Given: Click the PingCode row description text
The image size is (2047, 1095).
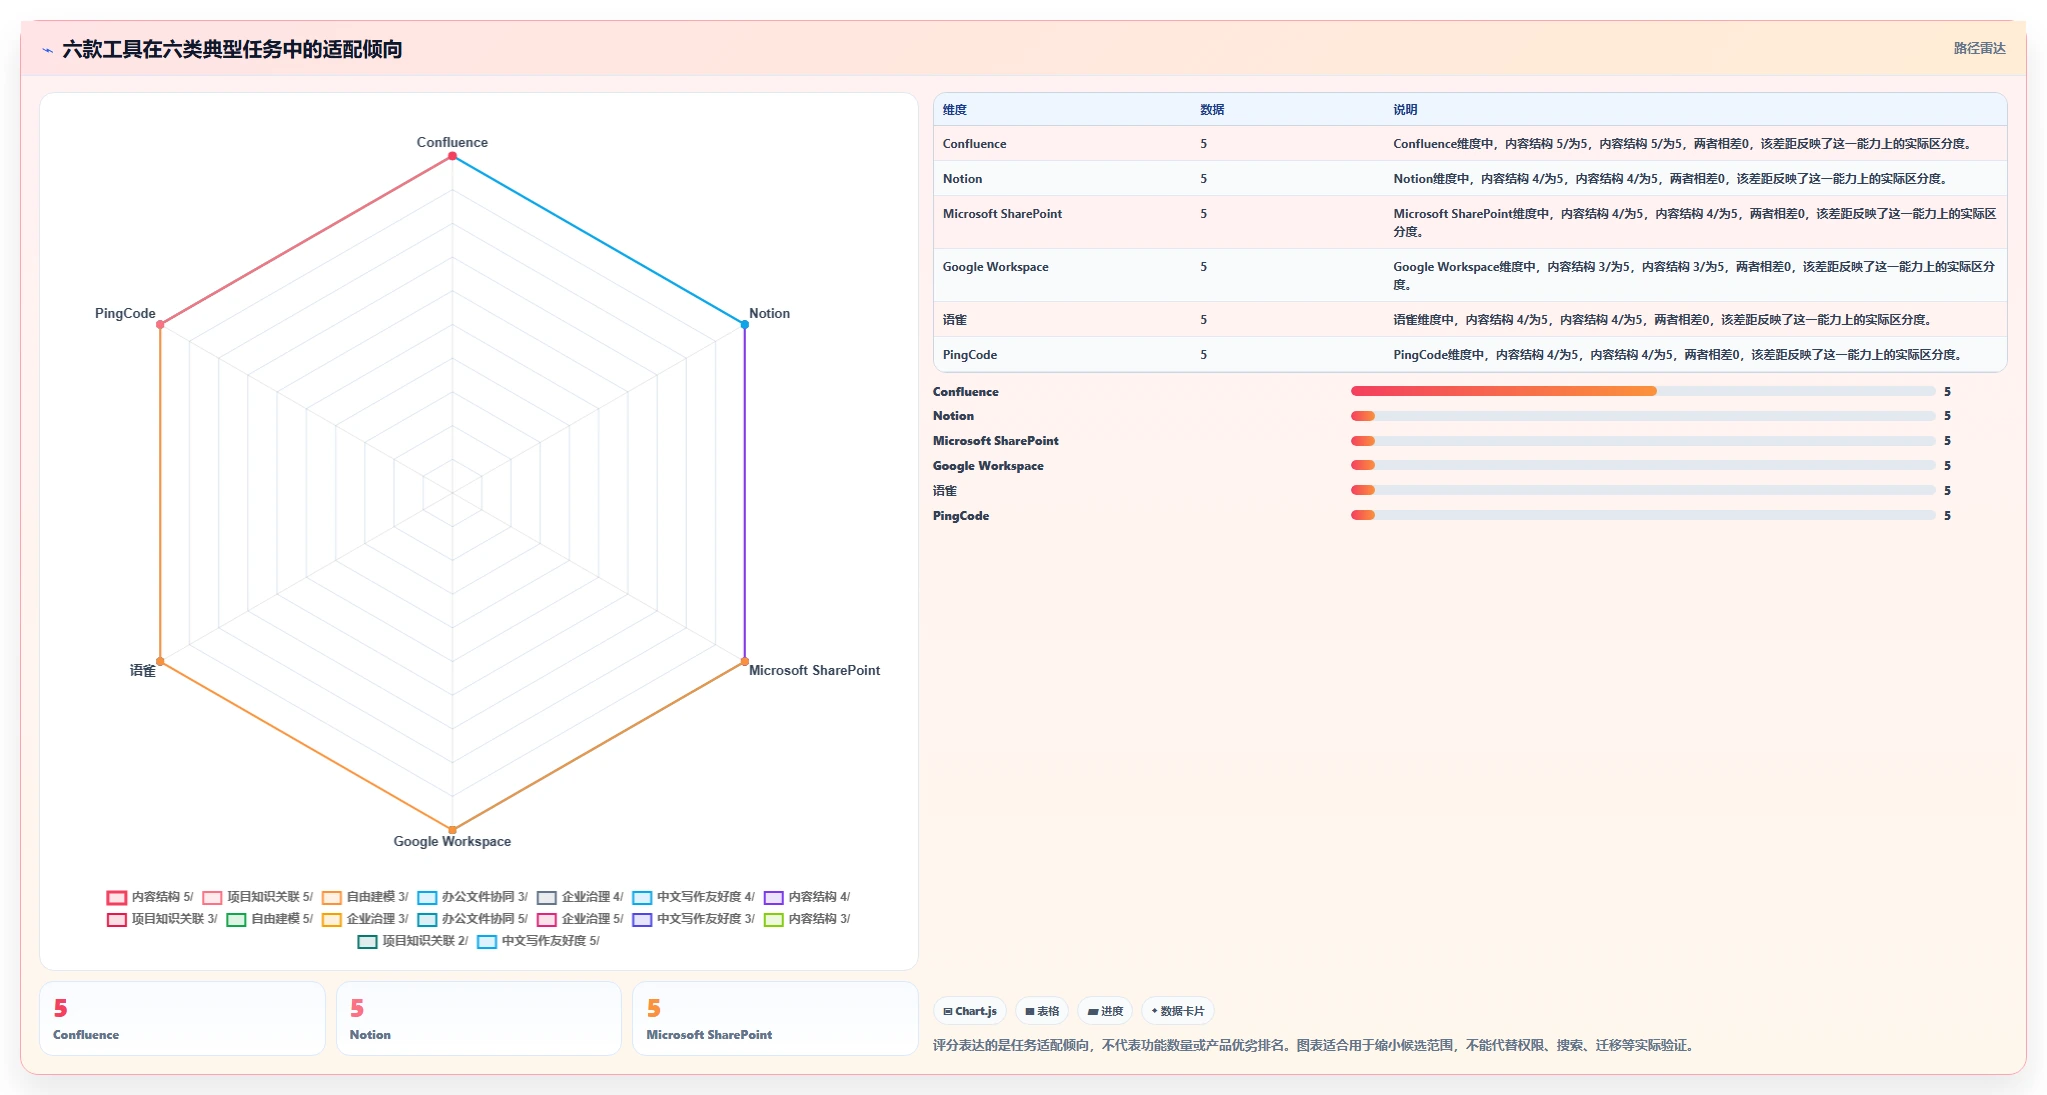Looking at the screenshot, I should pos(1679,355).
